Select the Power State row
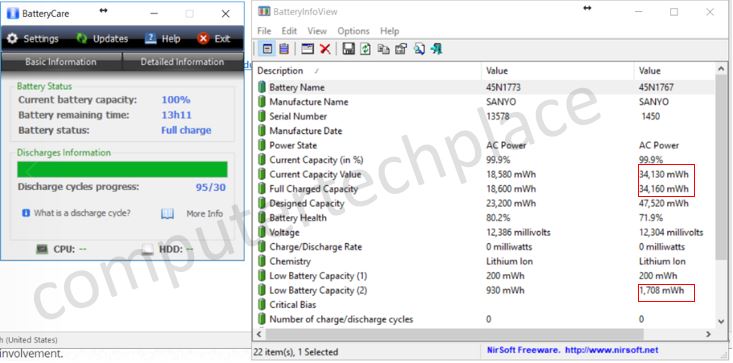Image resolution: width=733 pixels, height=363 pixels. pos(485,145)
